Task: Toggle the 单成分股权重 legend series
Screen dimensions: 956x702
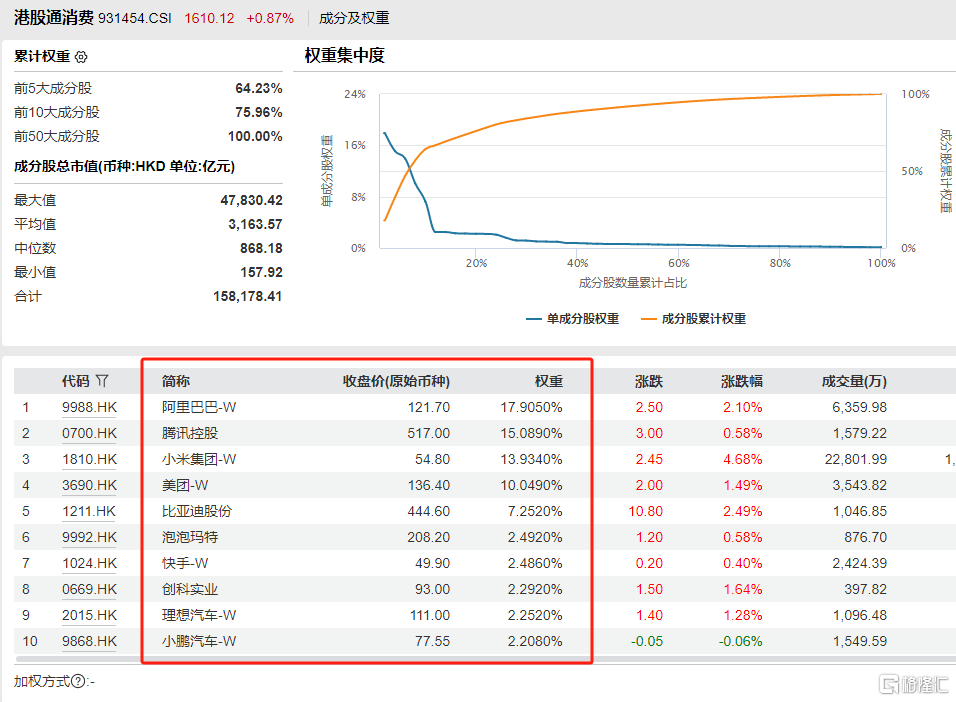Action: pyautogui.click(x=573, y=318)
